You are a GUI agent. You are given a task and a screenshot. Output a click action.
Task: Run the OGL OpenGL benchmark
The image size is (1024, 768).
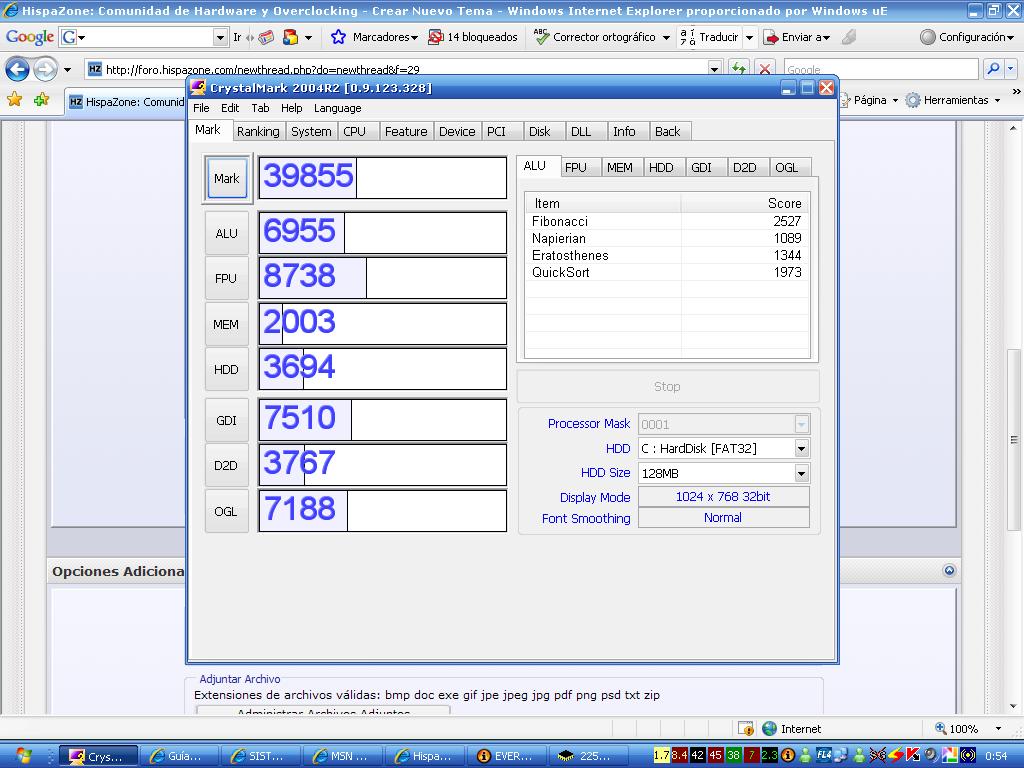tap(227, 511)
